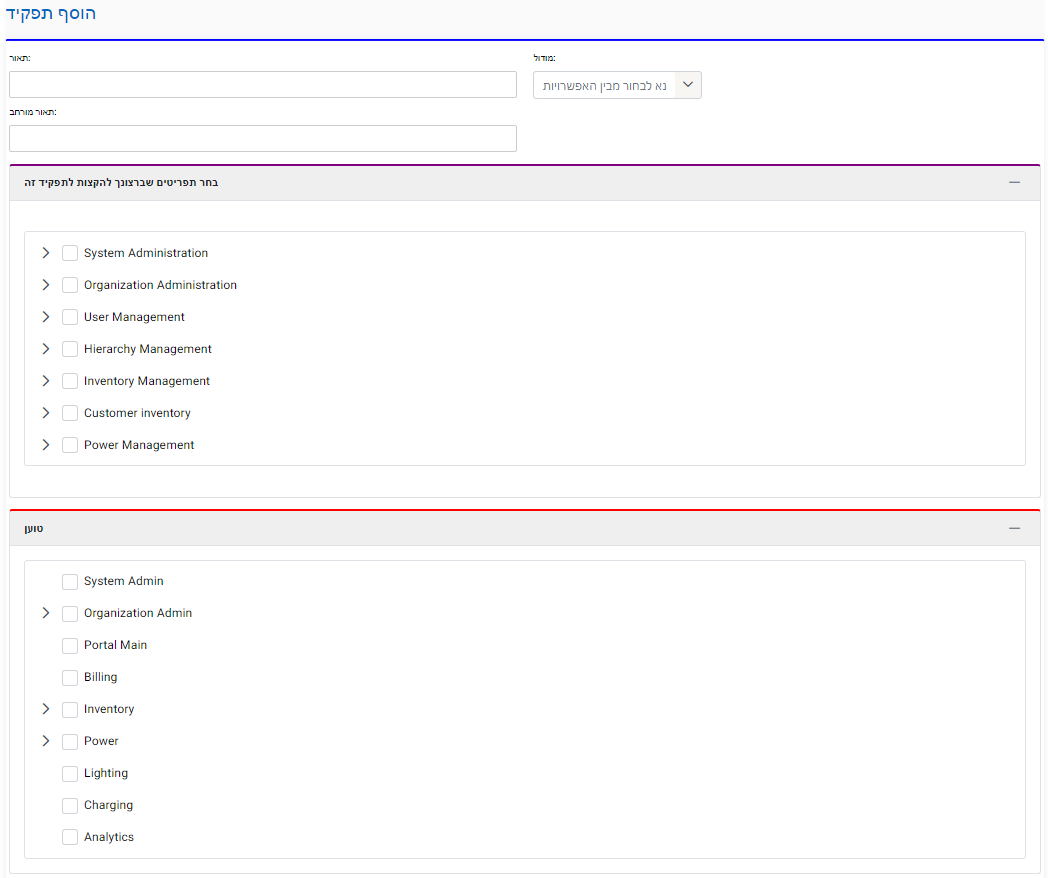1048x878 pixels.
Task: Expand the System Administration tree node
Action: (x=46, y=253)
